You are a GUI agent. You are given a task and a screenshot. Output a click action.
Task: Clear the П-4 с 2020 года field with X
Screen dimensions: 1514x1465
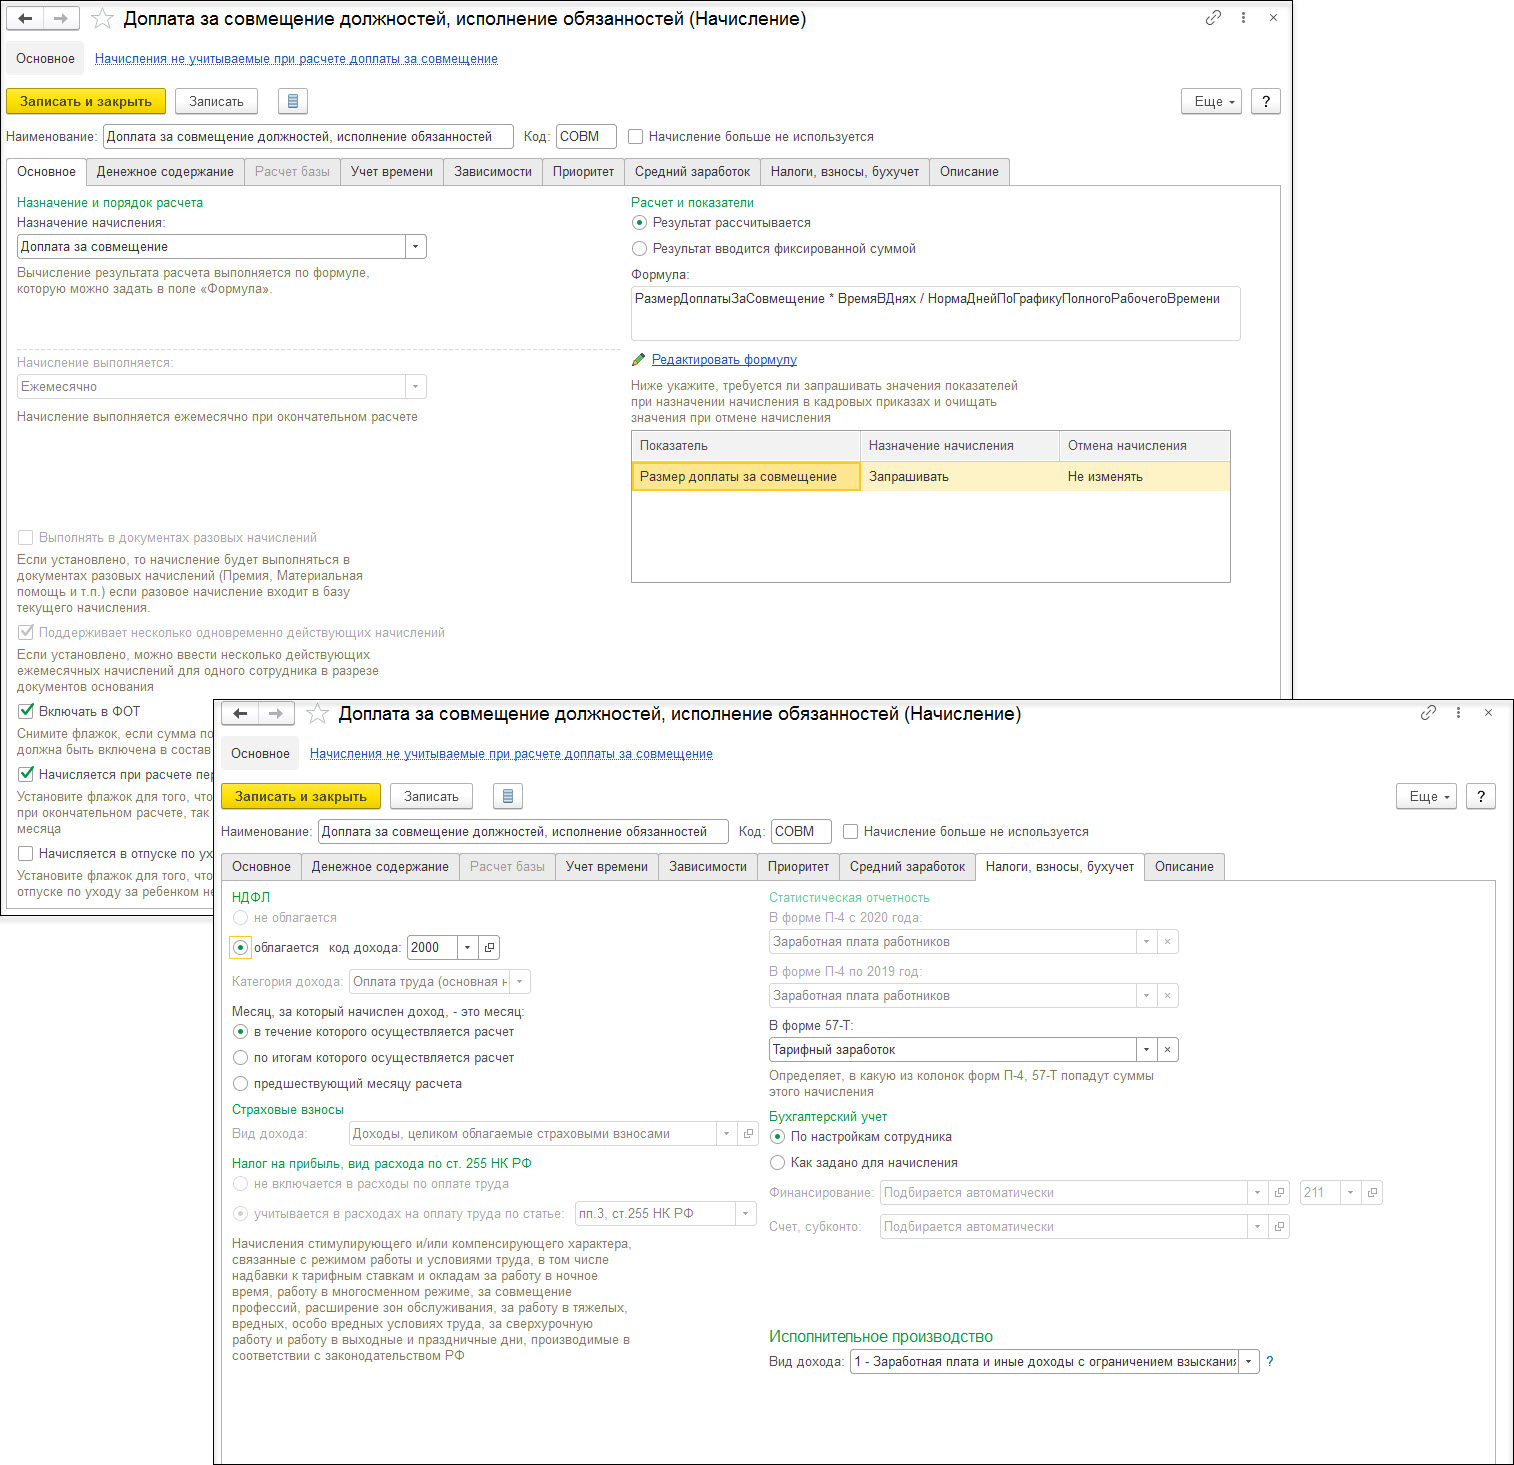(1167, 941)
